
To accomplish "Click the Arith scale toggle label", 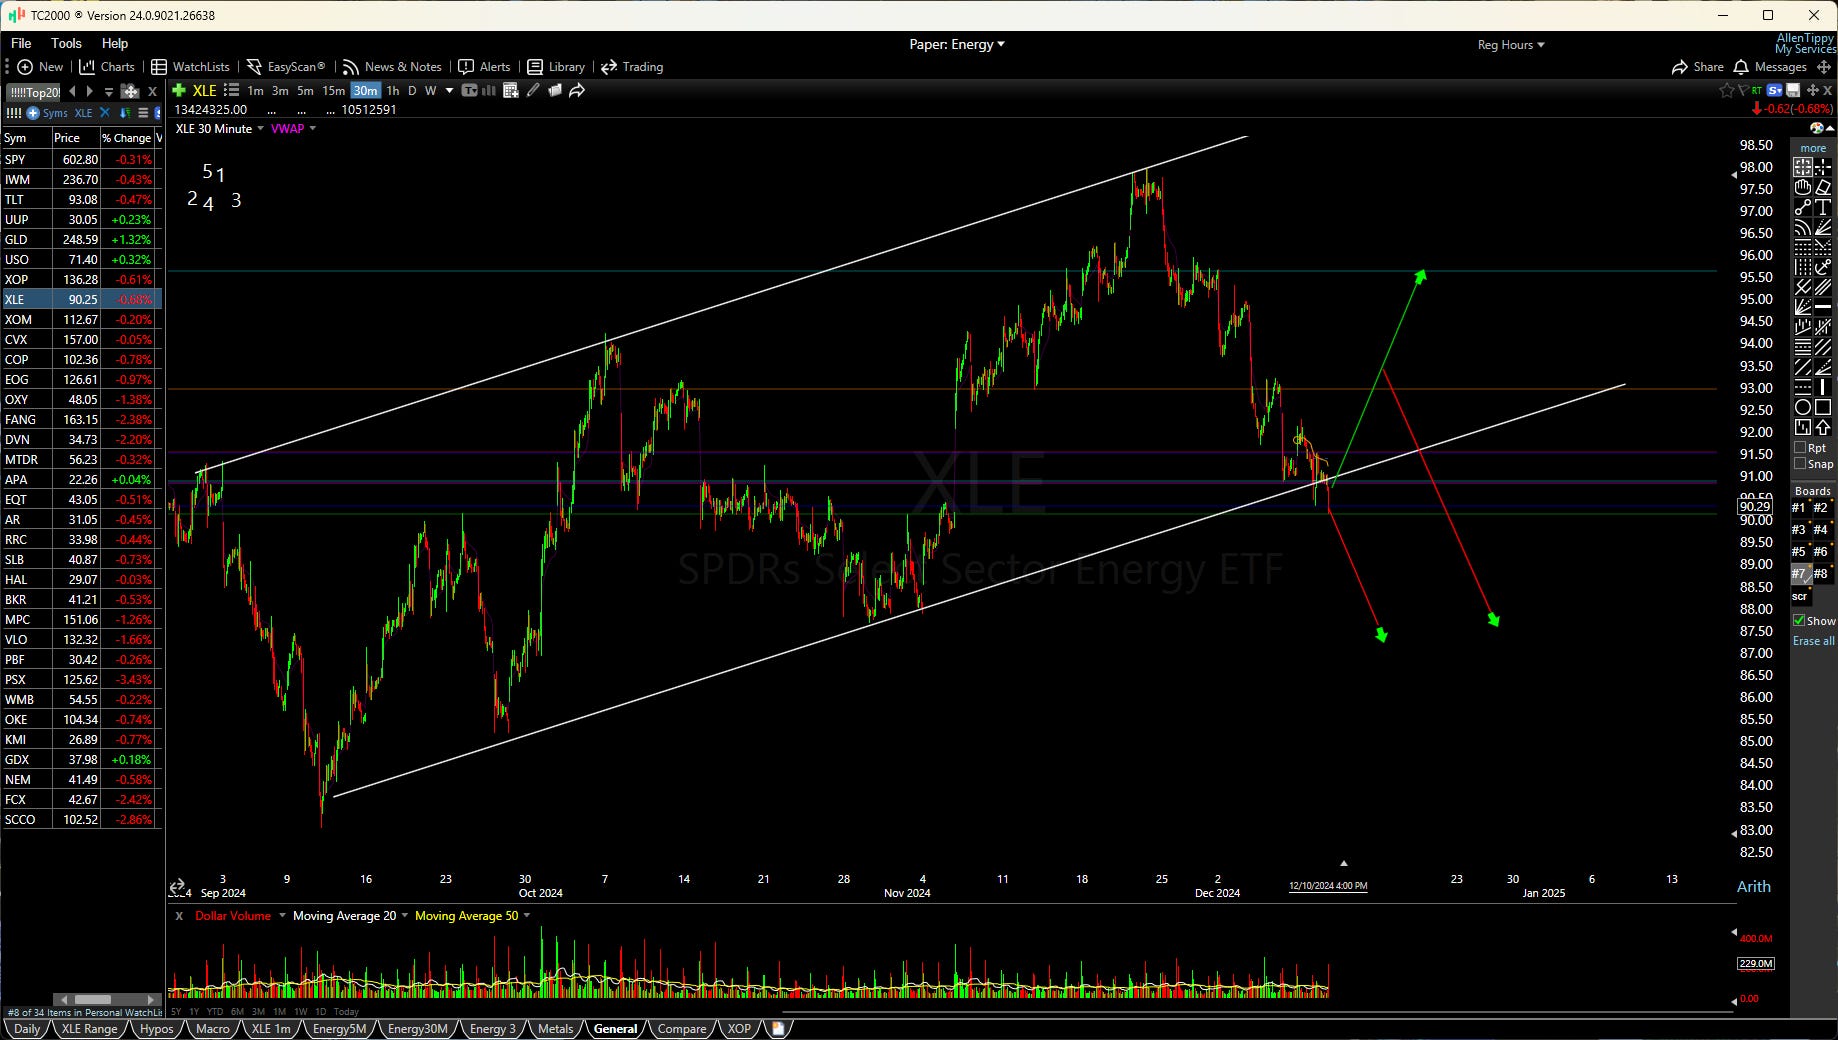I will click(1754, 887).
